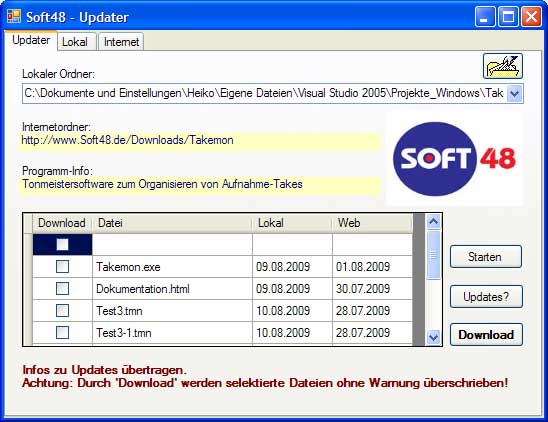Click the table scrollbar down arrow
The width and height of the screenshot is (548, 422).
click(x=433, y=337)
